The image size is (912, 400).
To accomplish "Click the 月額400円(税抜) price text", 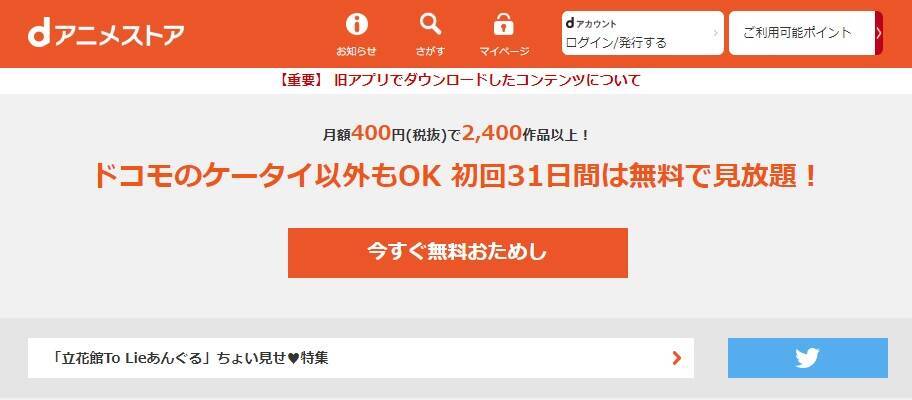I will pos(385,134).
